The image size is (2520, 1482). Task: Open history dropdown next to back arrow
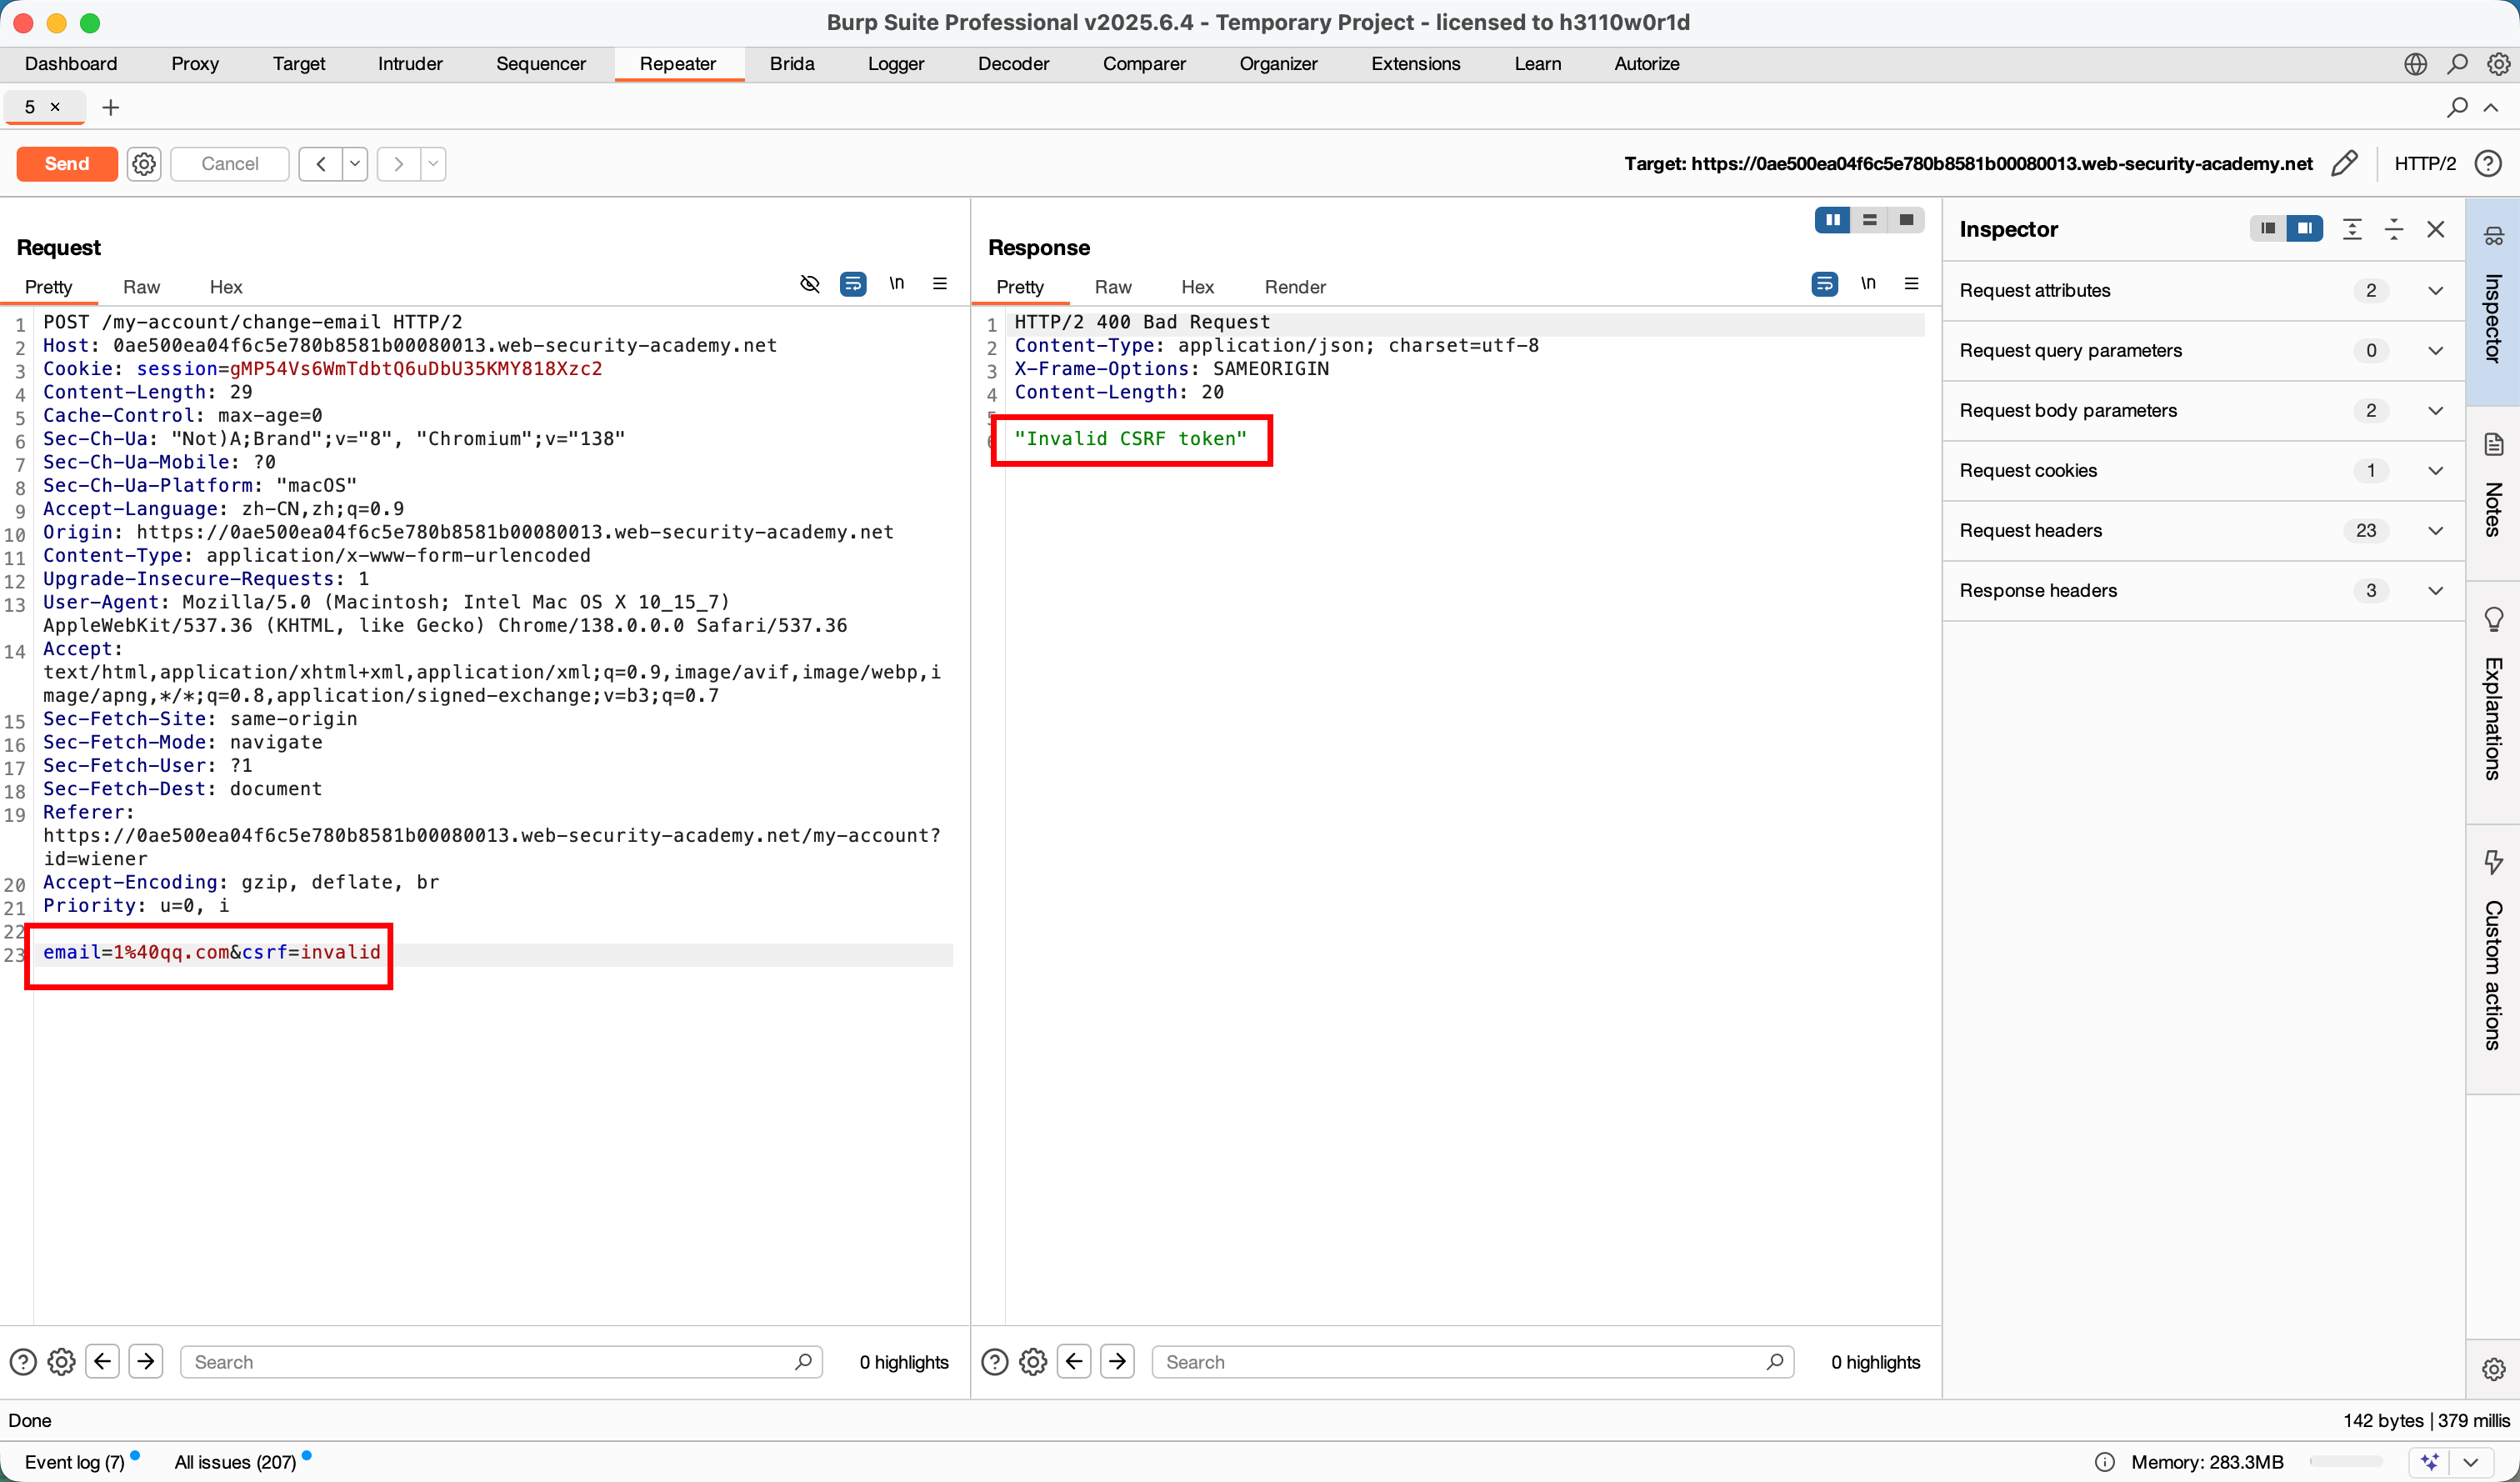pyautogui.click(x=355, y=163)
